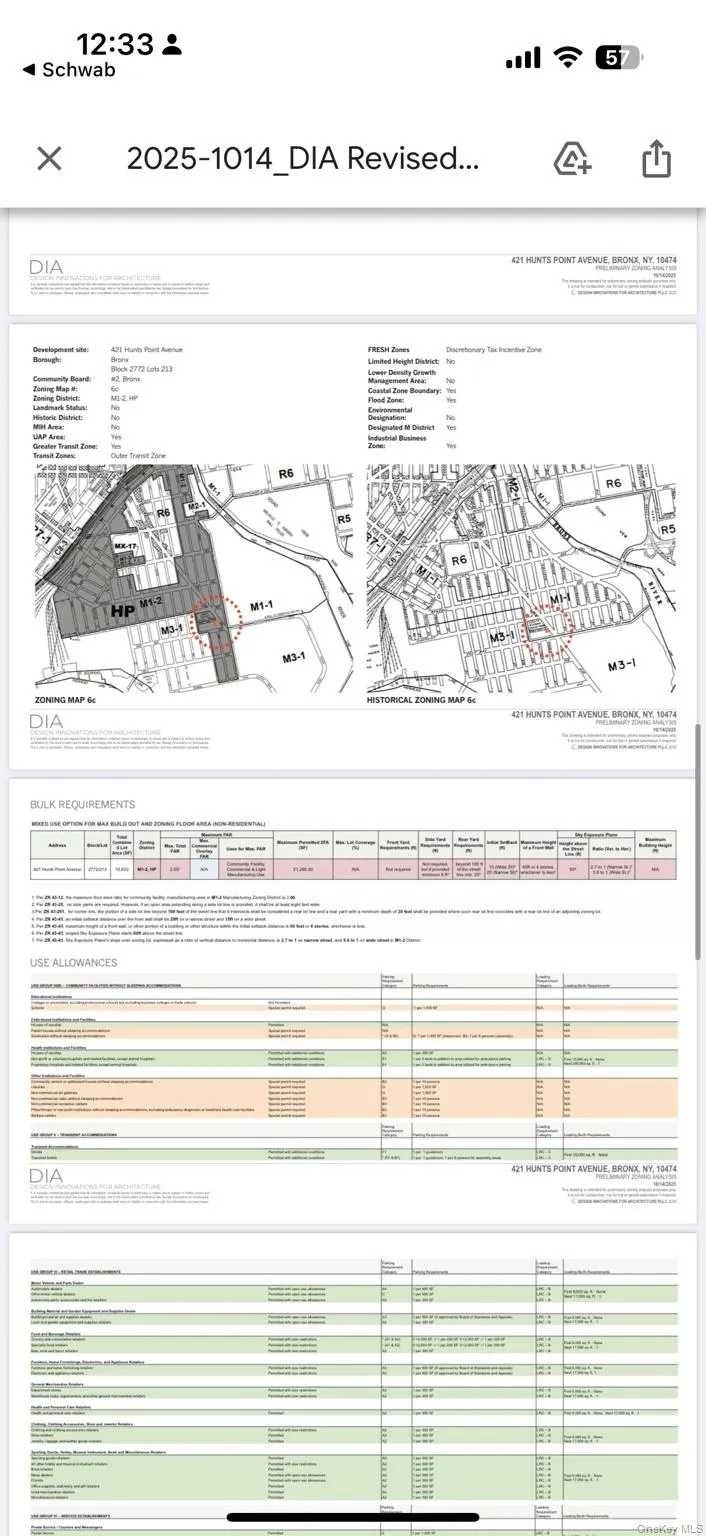Tap the 12:33 clock in status bar
Screen dimensions: 706x1536
pos(114,44)
